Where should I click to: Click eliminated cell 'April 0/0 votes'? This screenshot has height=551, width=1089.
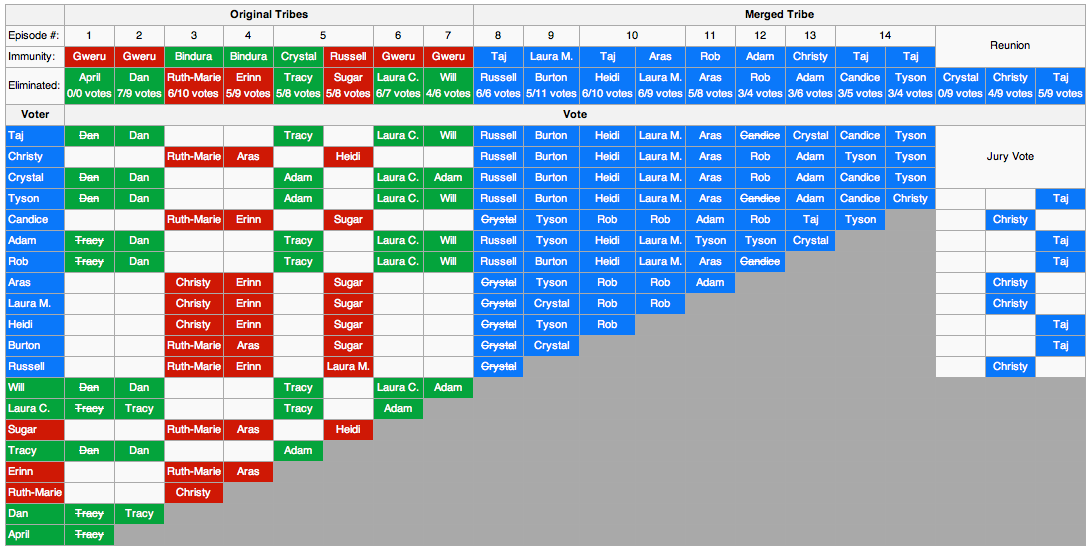[89, 85]
